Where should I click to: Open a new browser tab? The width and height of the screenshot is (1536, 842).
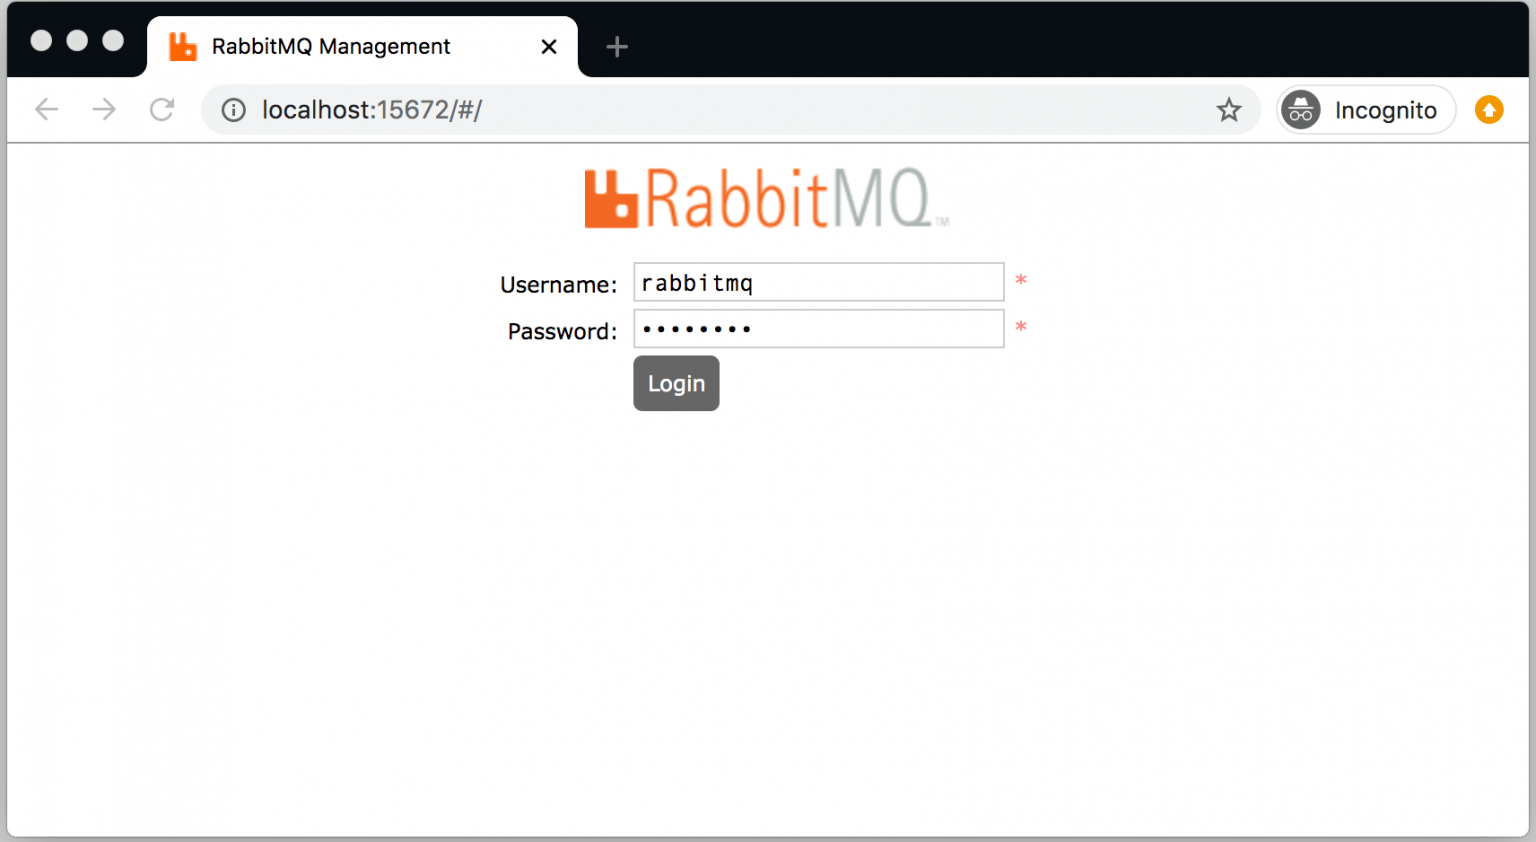(617, 46)
